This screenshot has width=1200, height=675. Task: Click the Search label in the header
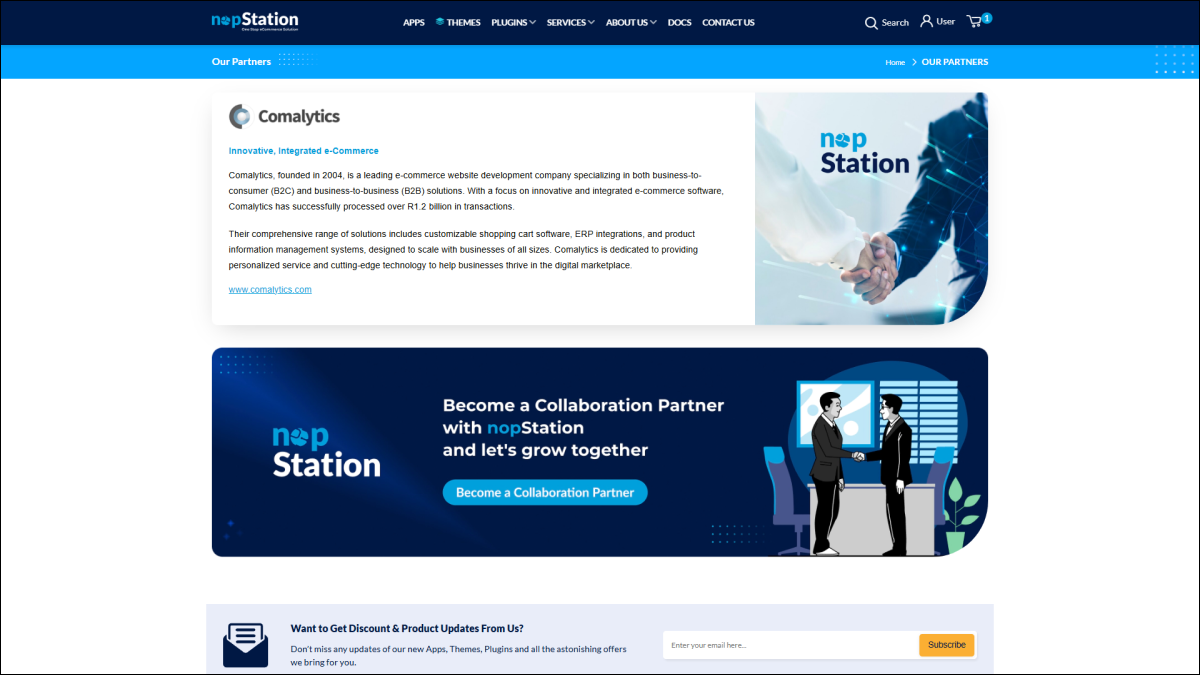point(895,23)
